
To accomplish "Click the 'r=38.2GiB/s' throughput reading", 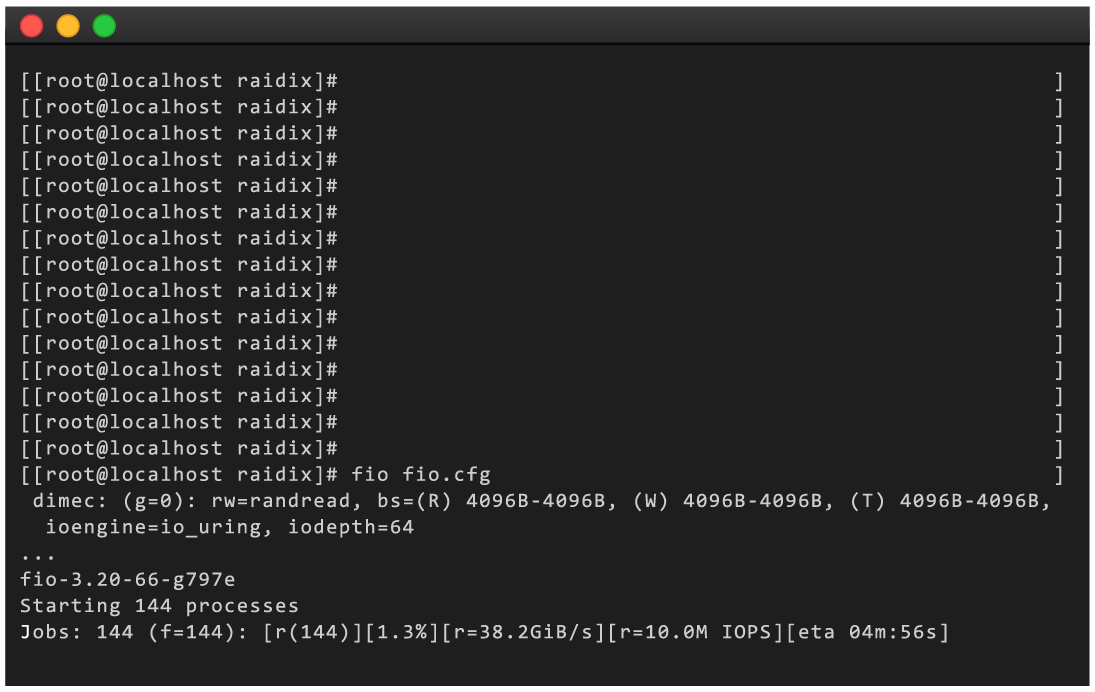I will click(x=523, y=632).
